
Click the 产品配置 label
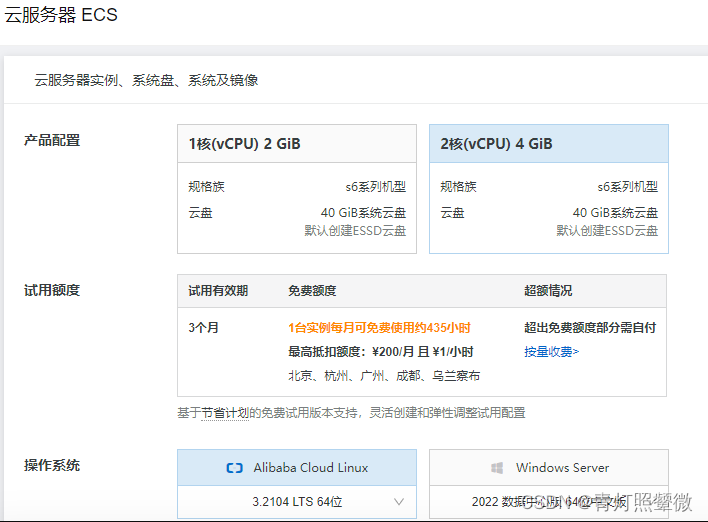click(x=52, y=140)
